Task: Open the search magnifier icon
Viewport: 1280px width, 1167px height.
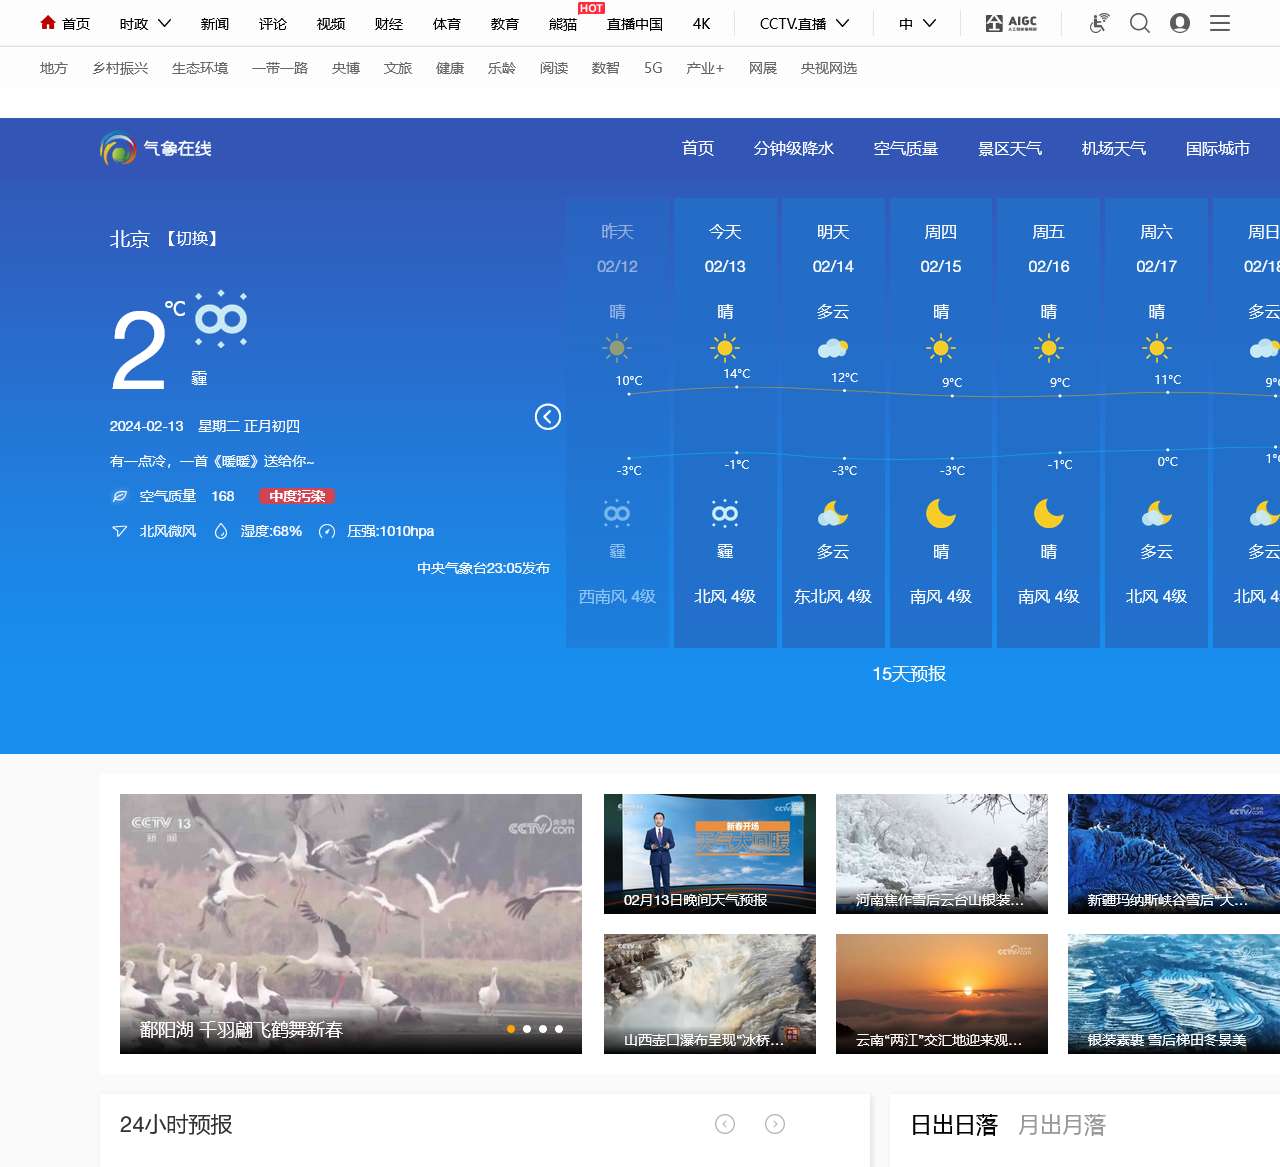Action: [1139, 22]
